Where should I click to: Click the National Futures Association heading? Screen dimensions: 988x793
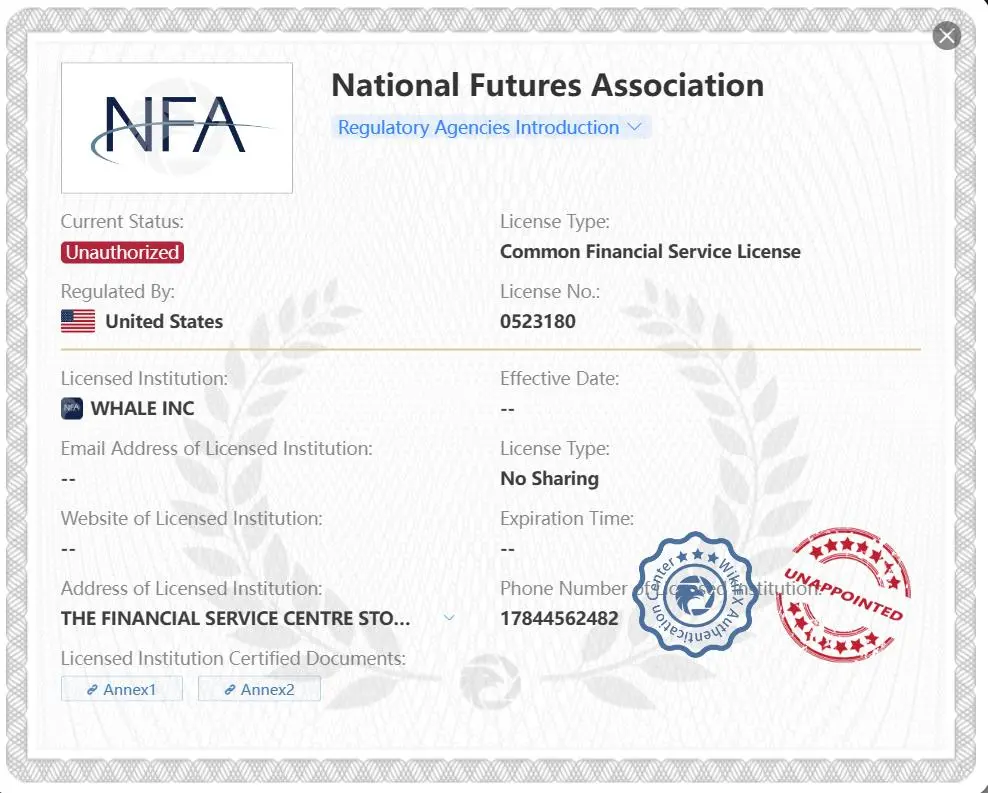point(548,85)
